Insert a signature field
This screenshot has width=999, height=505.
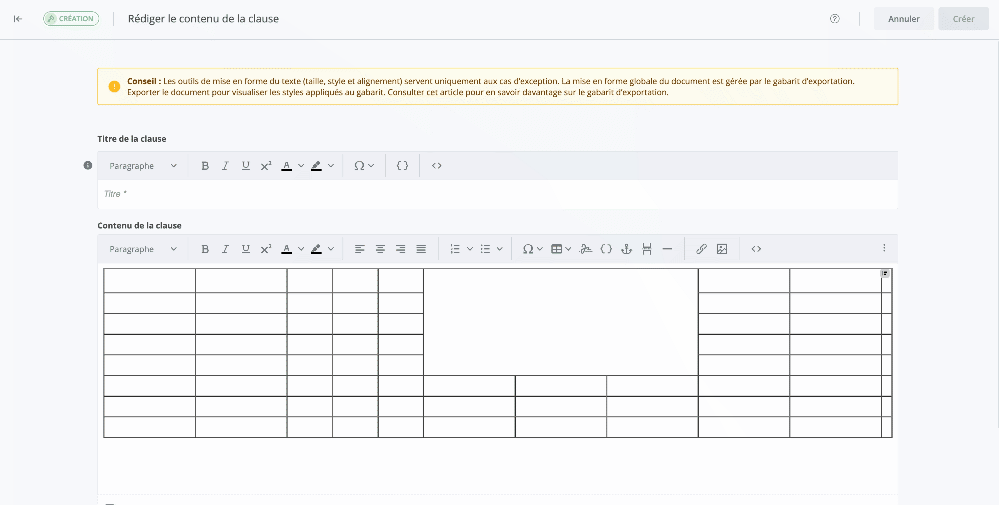coord(586,249)
